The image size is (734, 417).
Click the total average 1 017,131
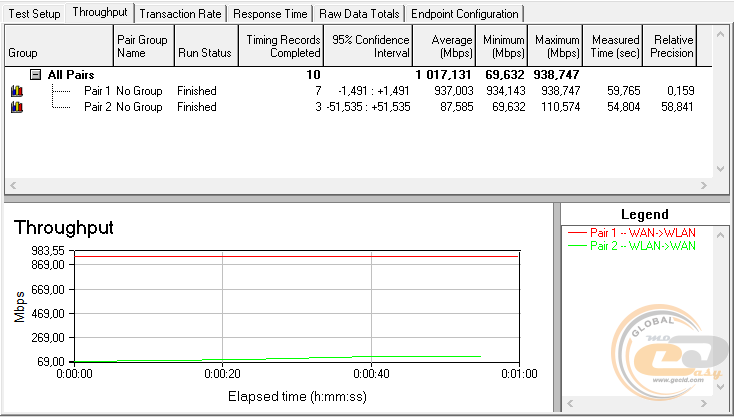[444, 75]
